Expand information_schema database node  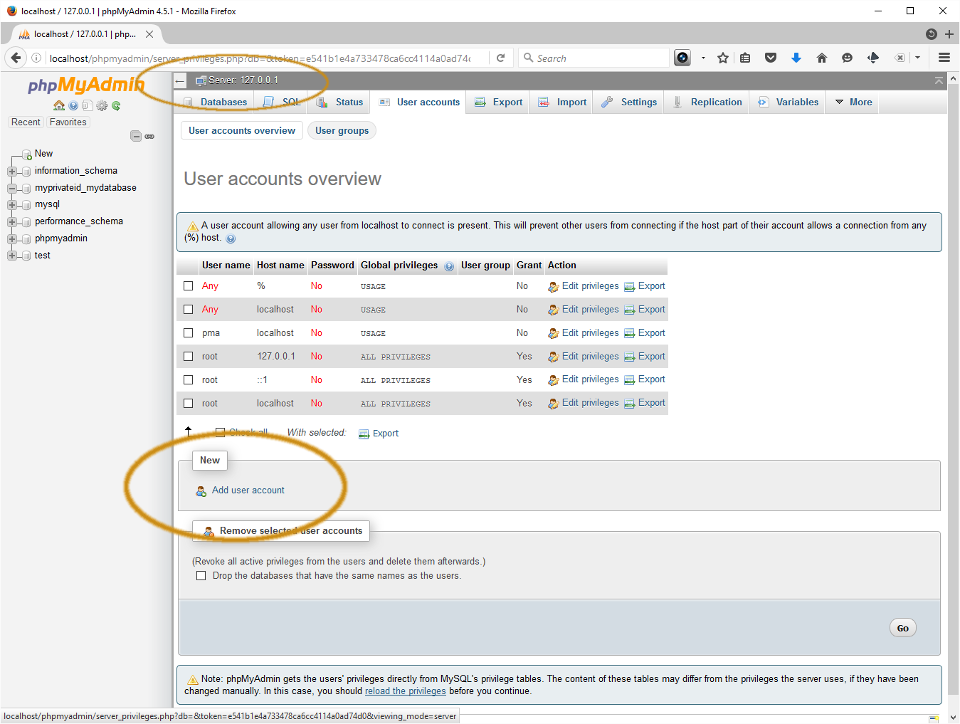tap(12, 171)
